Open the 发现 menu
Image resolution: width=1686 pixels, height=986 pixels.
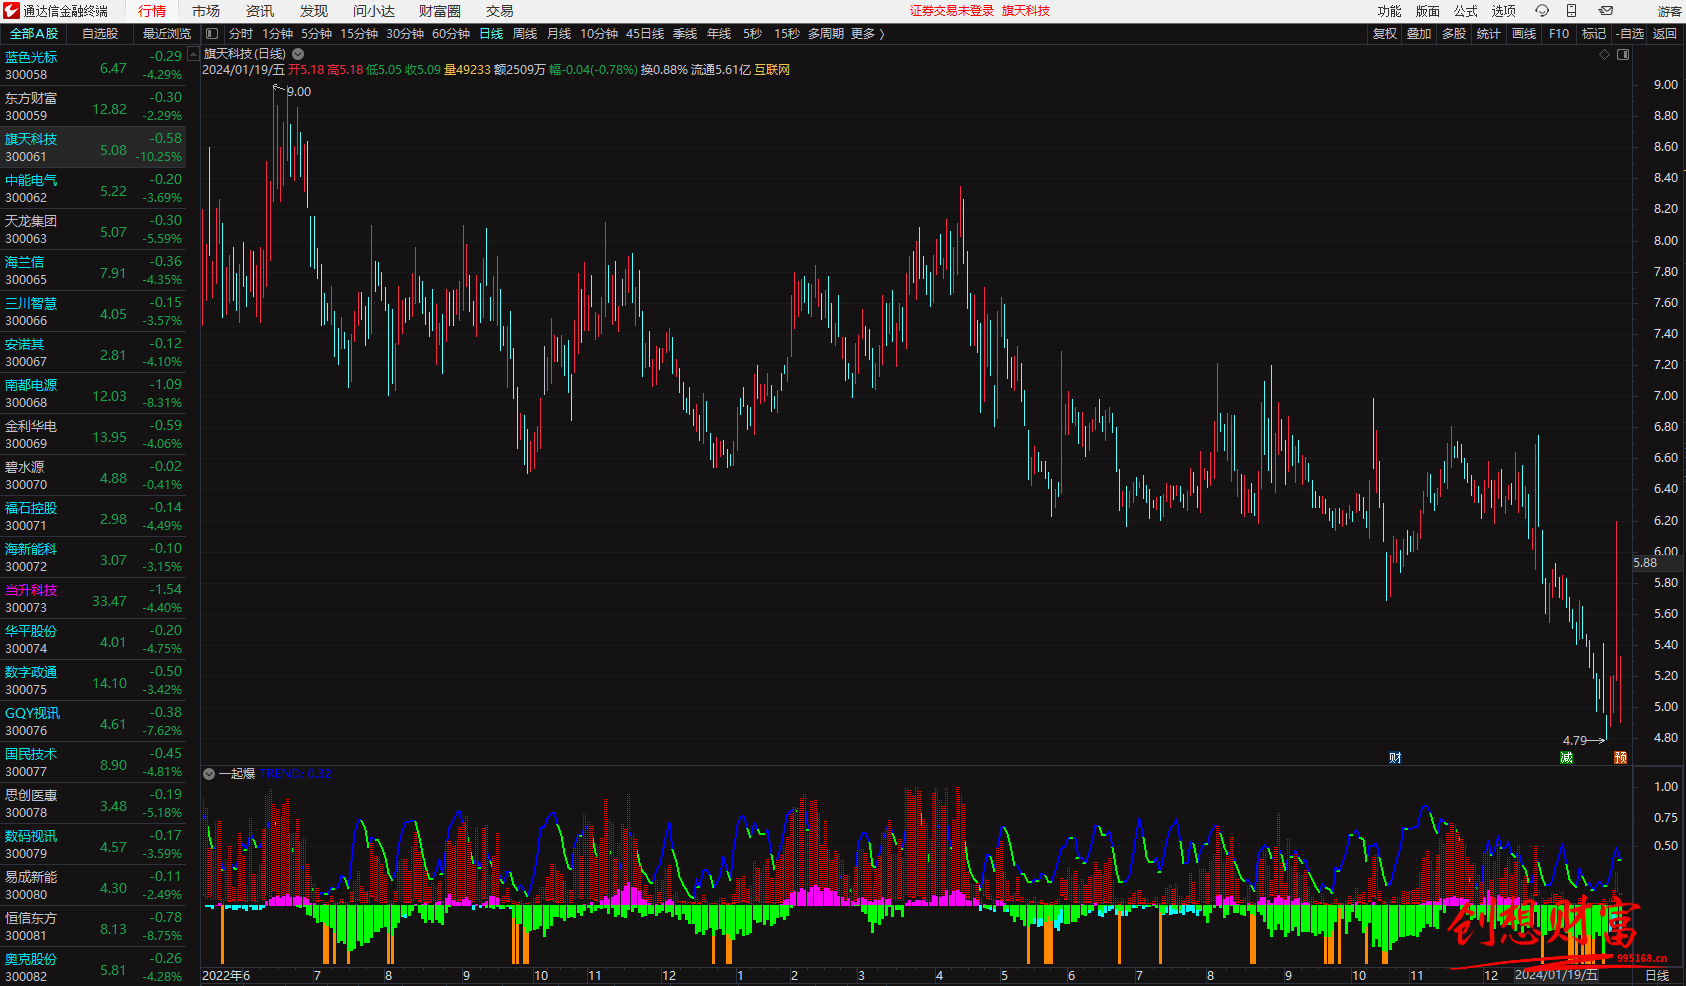click(314, 11)
